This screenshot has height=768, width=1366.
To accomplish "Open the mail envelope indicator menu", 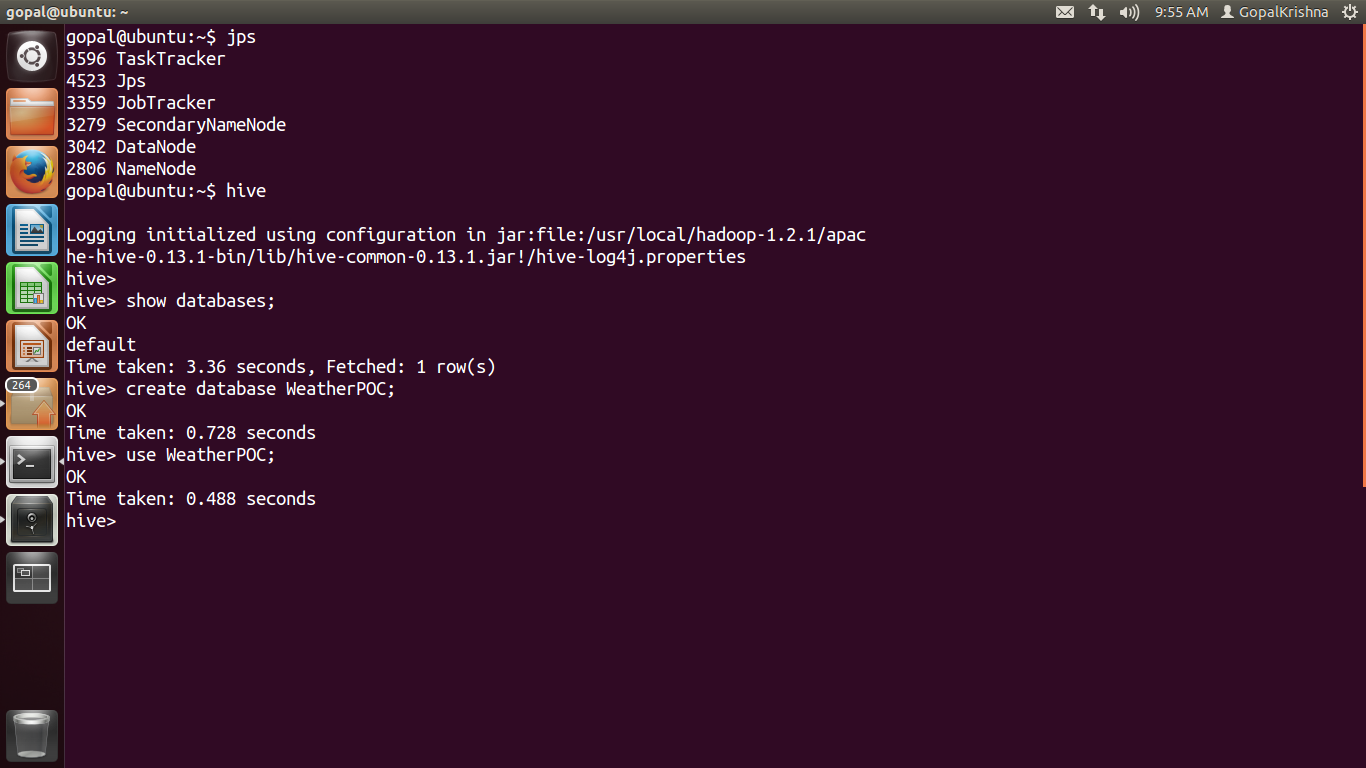I will pos(1065,12).
